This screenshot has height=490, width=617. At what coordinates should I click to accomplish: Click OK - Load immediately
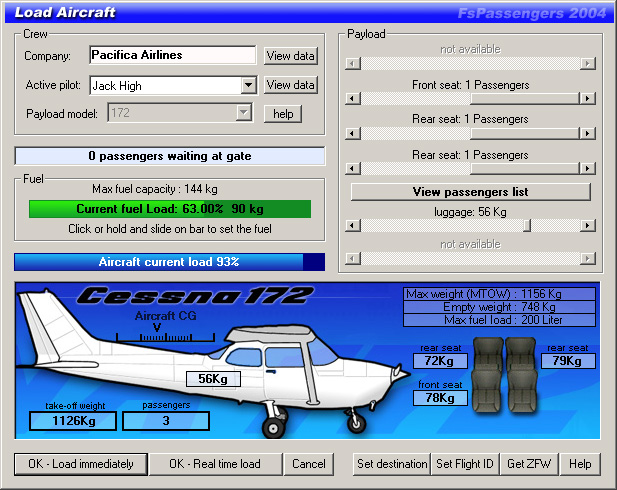(x=81, y=464)
